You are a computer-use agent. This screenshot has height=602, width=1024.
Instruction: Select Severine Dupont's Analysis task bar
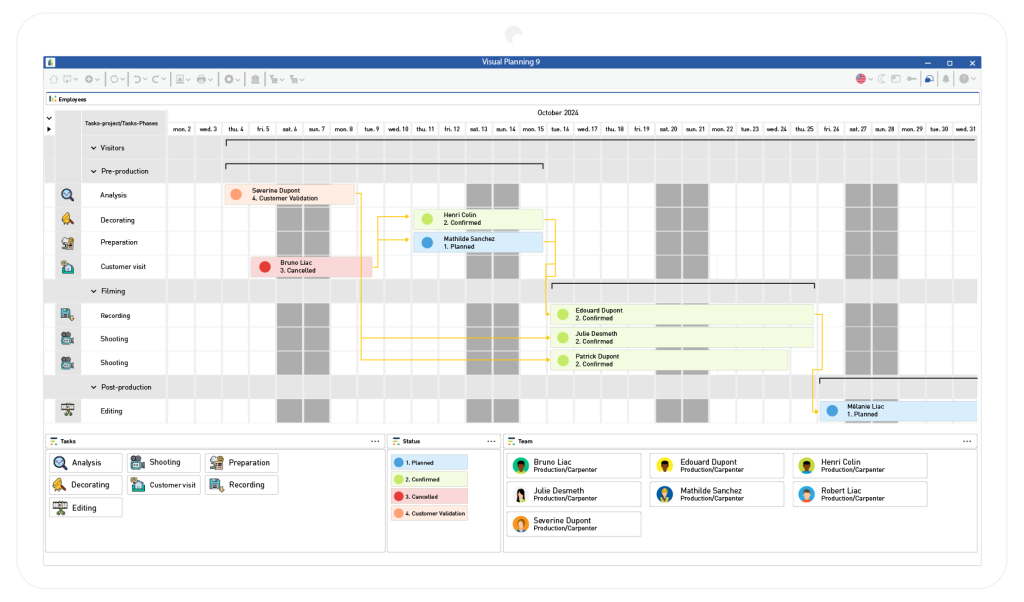click(289, 195)
